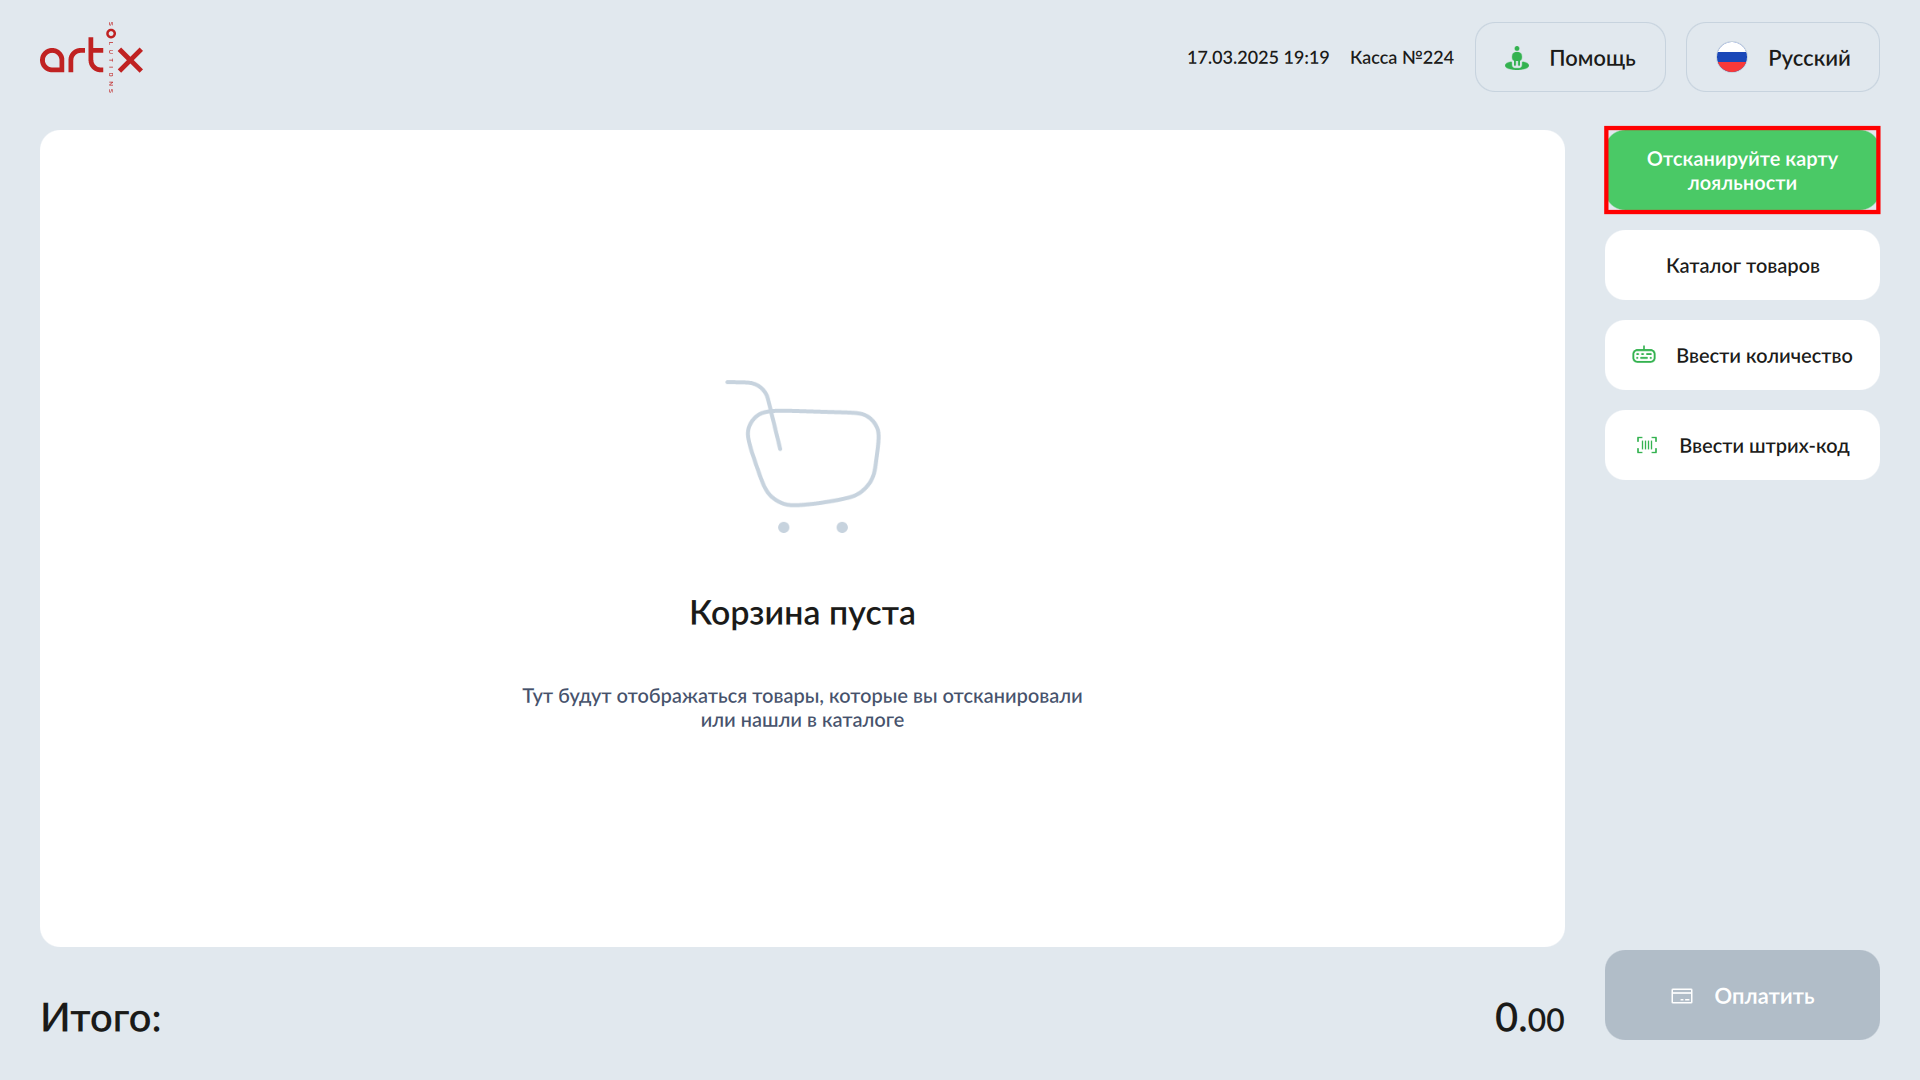Click the empty shopping cart illustration
Viewport: 1920px width, 1080px height.
point(802,456)
